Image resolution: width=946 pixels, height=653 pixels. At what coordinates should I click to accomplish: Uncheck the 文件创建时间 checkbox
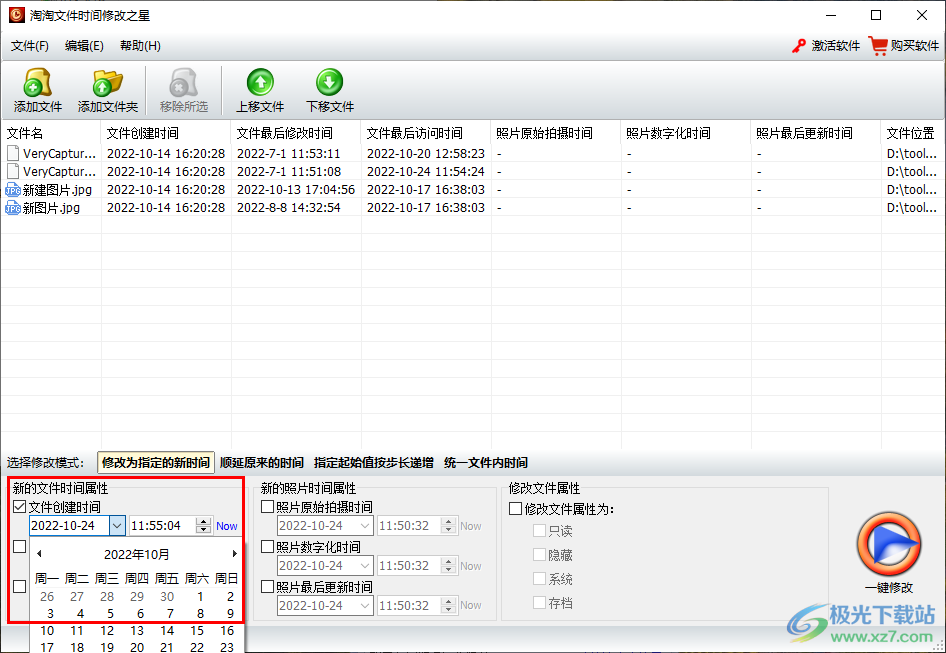pyautogui.click(x=19, y=507)
